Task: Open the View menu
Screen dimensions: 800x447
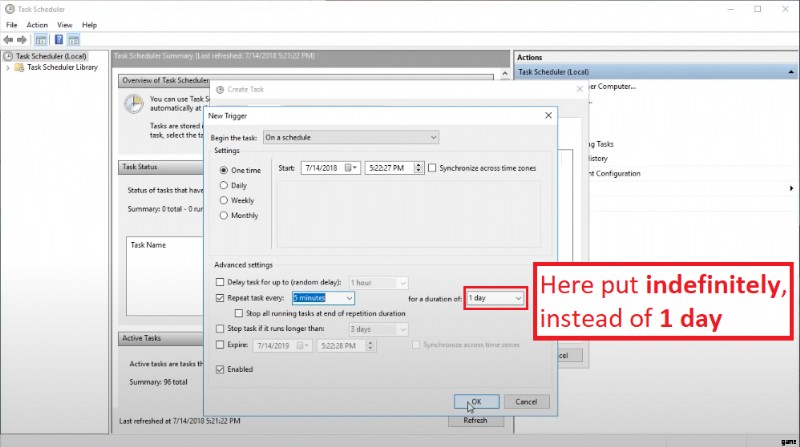Action: pos(63,24)
